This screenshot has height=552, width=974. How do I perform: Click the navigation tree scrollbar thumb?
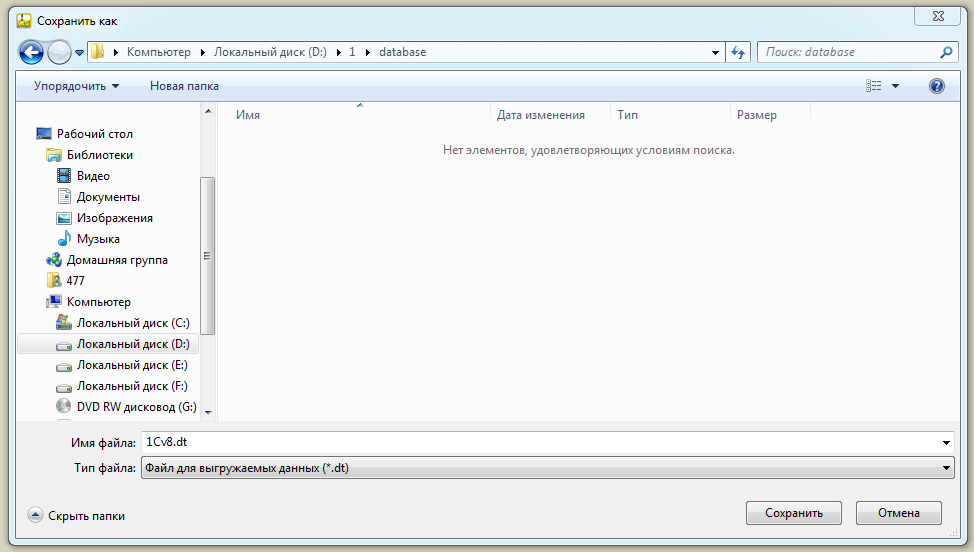click(x=208, y=256)
